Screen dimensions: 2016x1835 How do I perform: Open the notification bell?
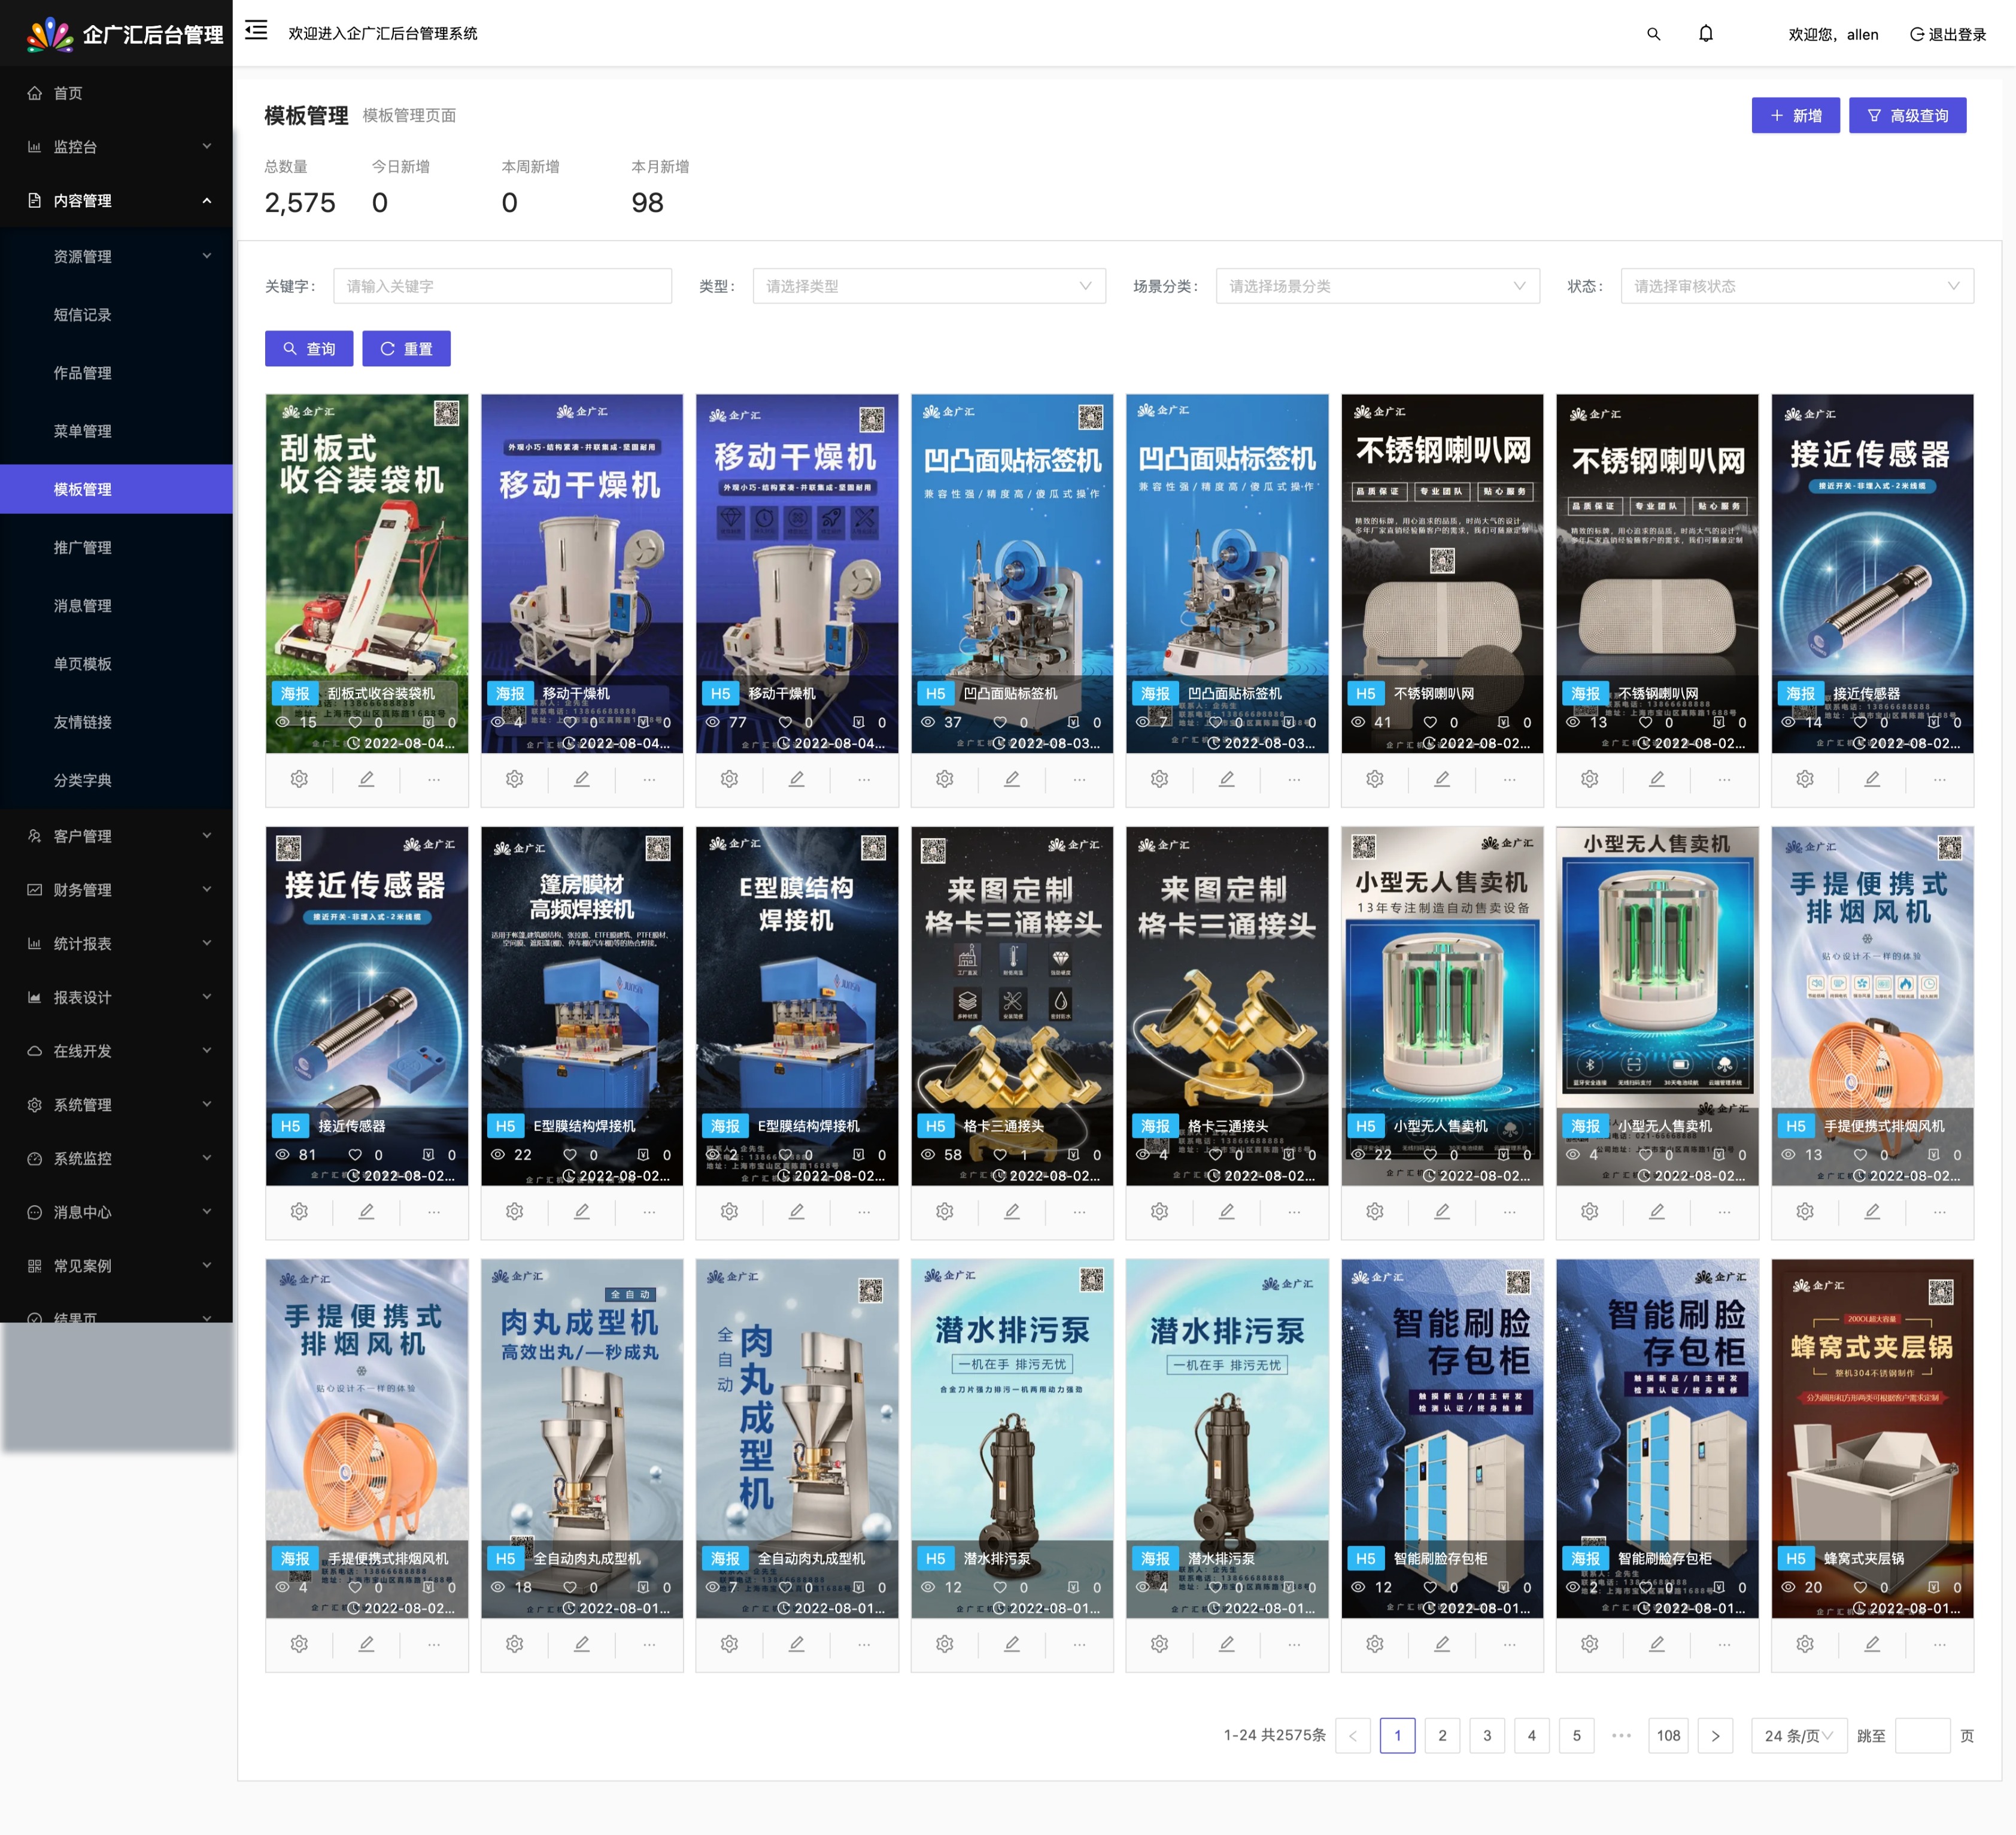(x=1706, y=34)
